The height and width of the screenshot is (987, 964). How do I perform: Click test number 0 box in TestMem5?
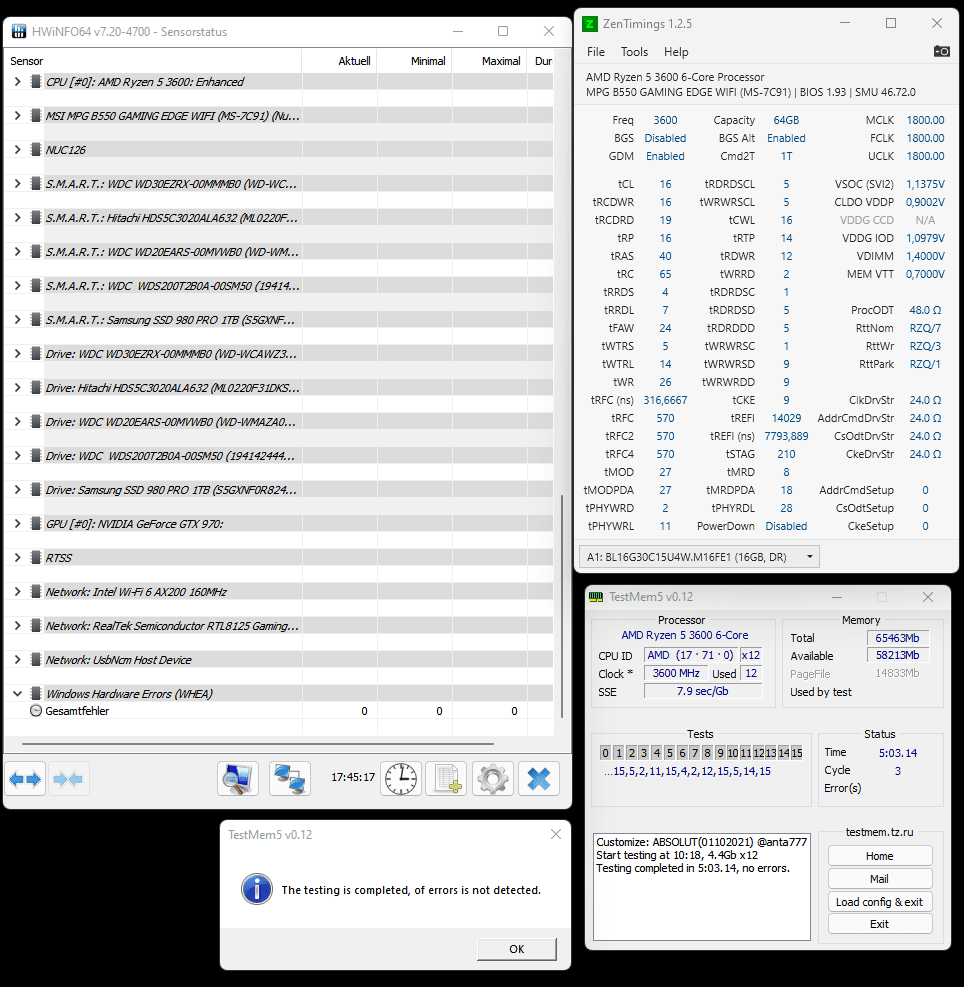[x=605, y=752]
